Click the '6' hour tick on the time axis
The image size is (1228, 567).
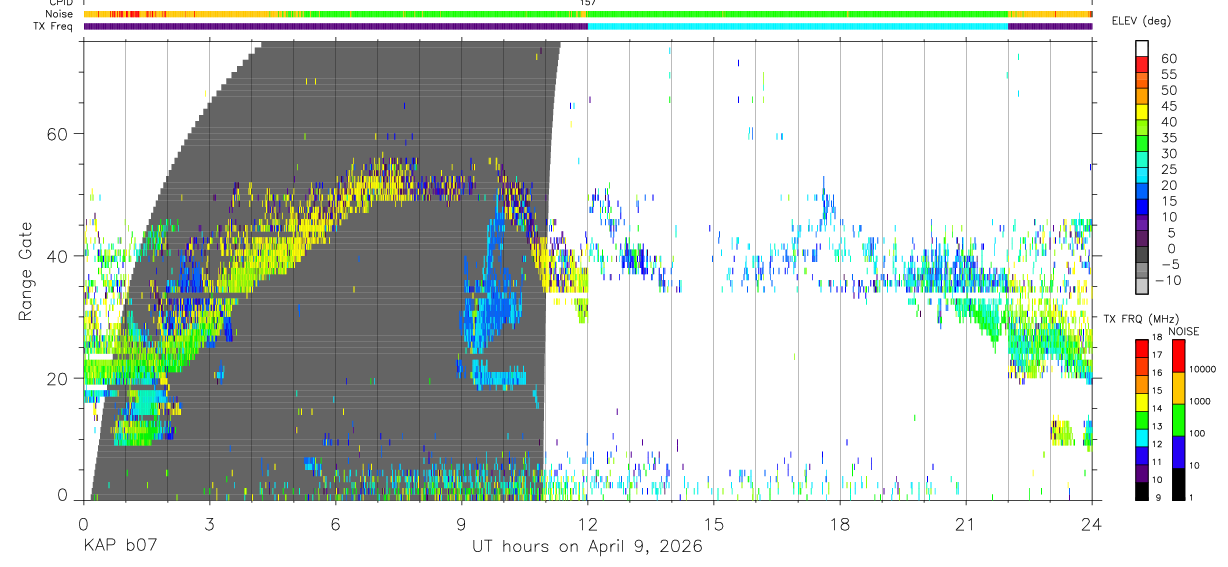[x=335, y=524]
